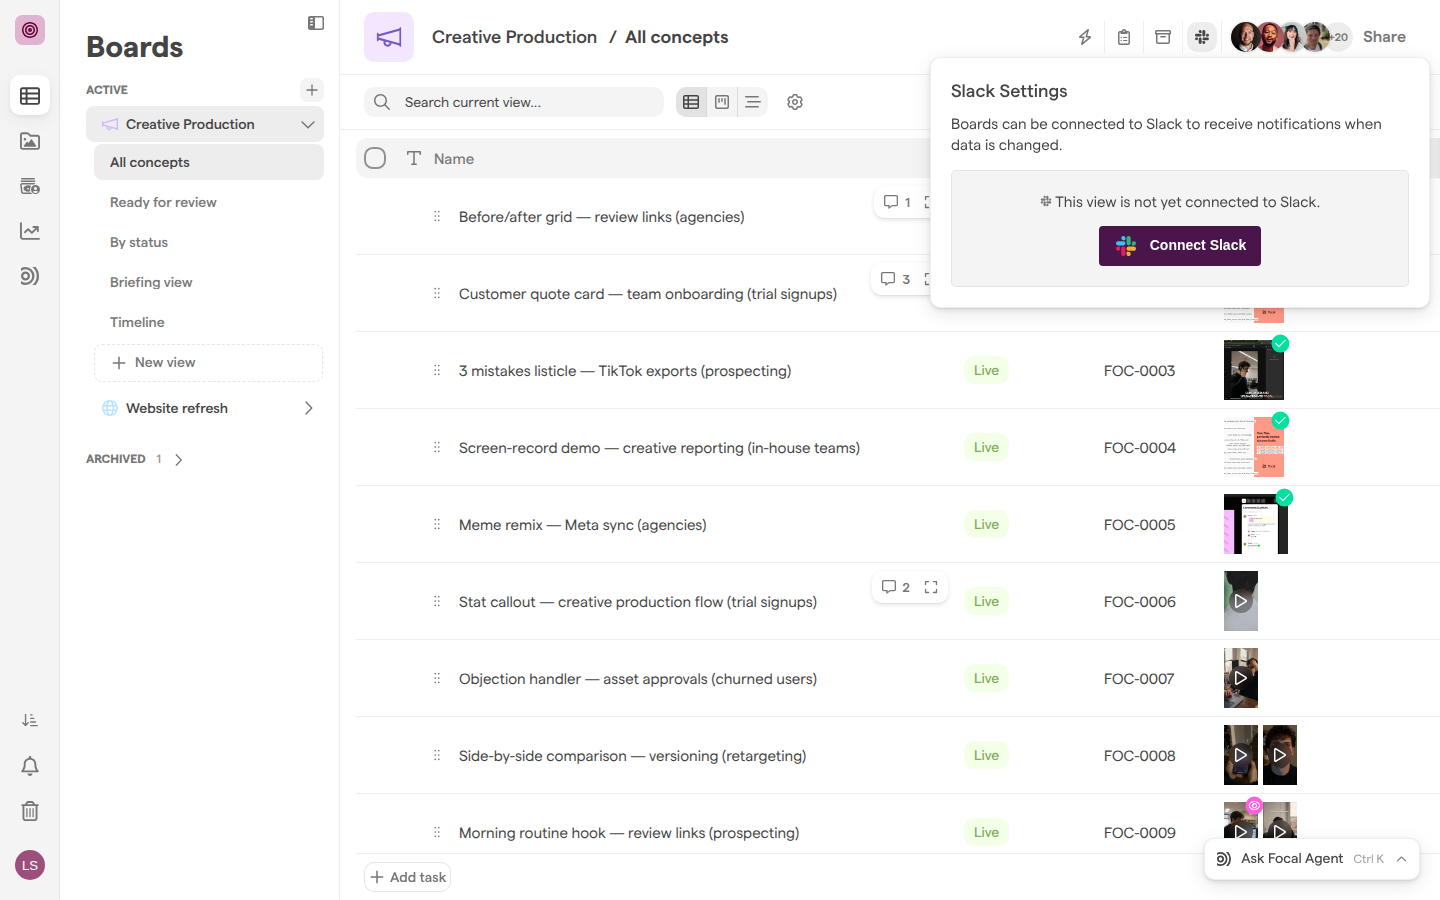Open automations lightning icon

[1085, 37]
